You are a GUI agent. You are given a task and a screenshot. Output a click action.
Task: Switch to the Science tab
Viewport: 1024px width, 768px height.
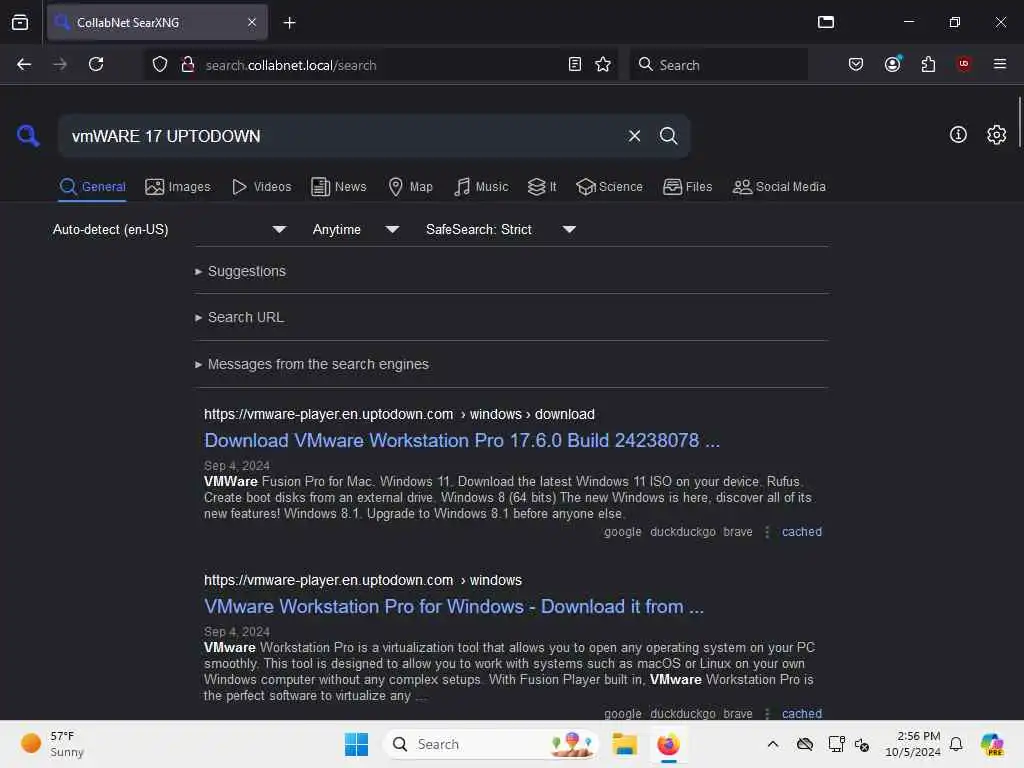point(609,187)
